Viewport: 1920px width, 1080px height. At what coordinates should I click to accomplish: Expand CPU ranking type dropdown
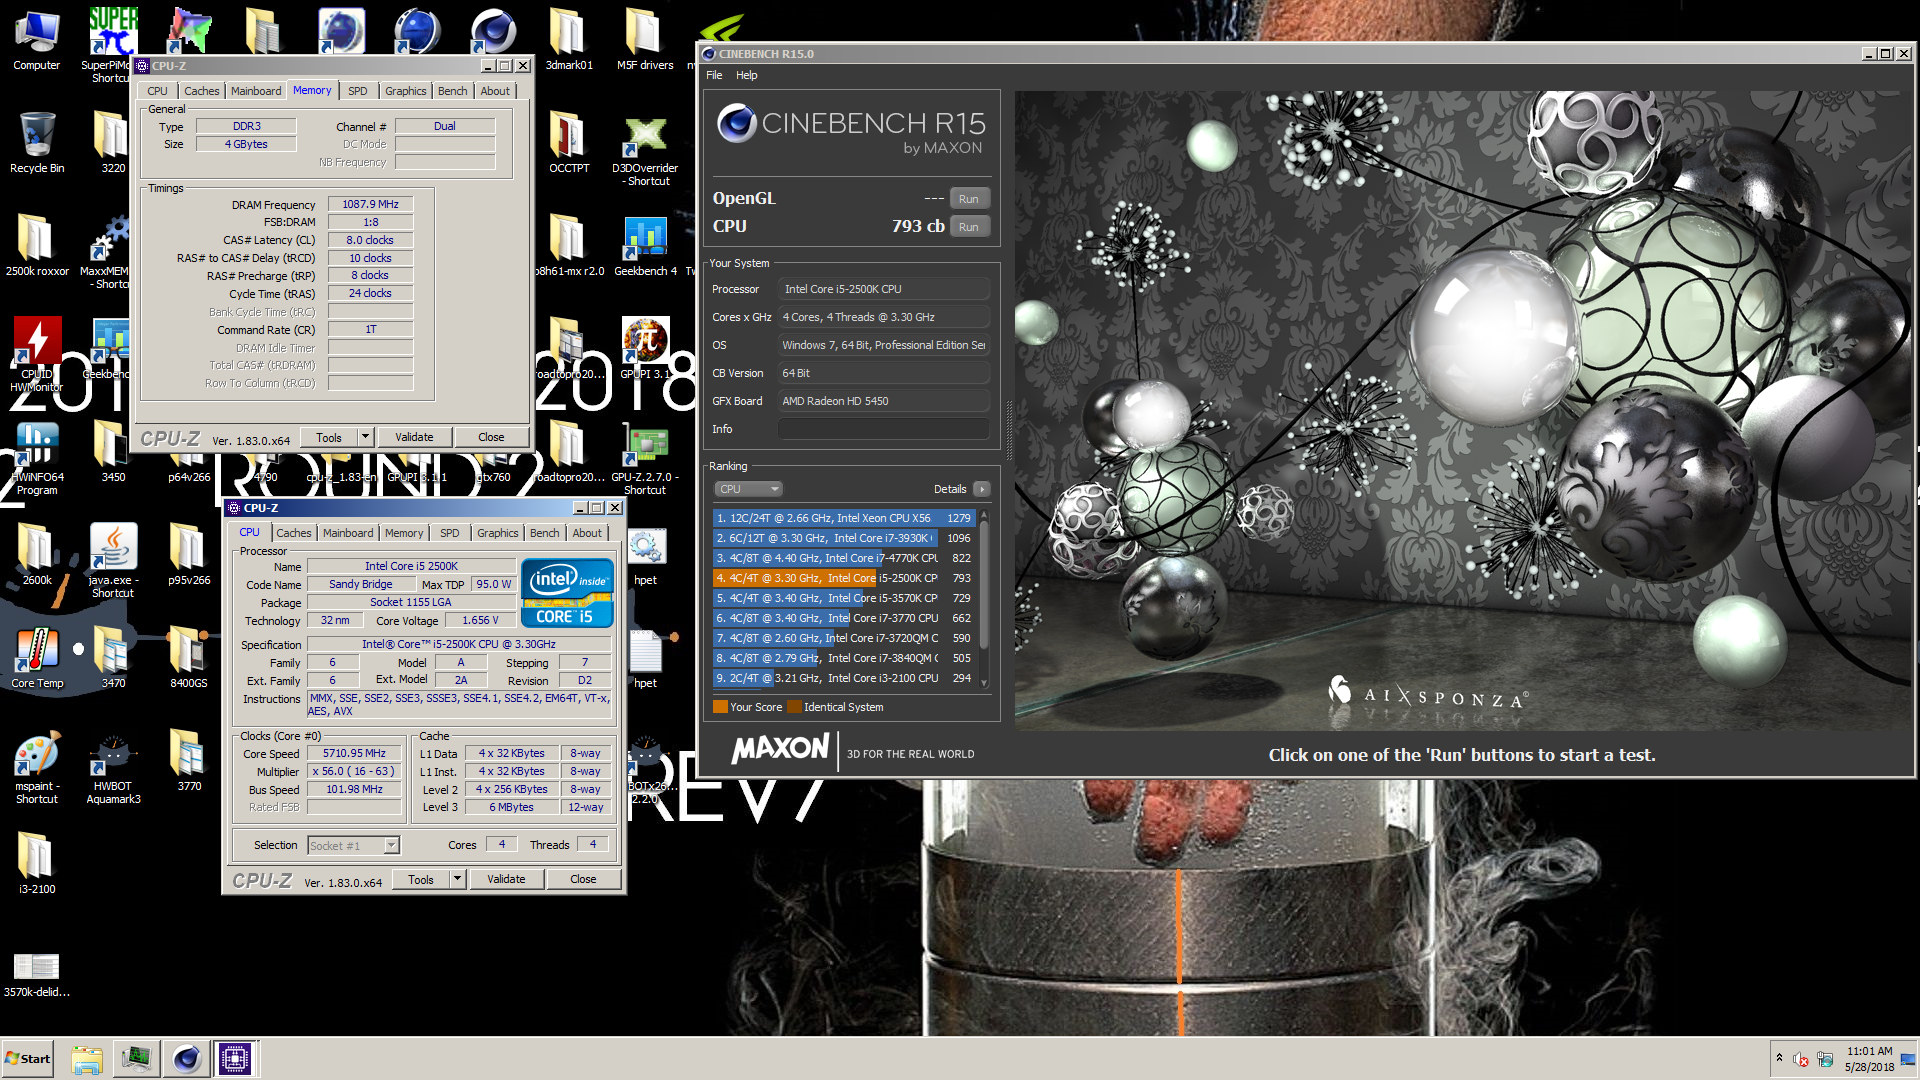(748, 489)
